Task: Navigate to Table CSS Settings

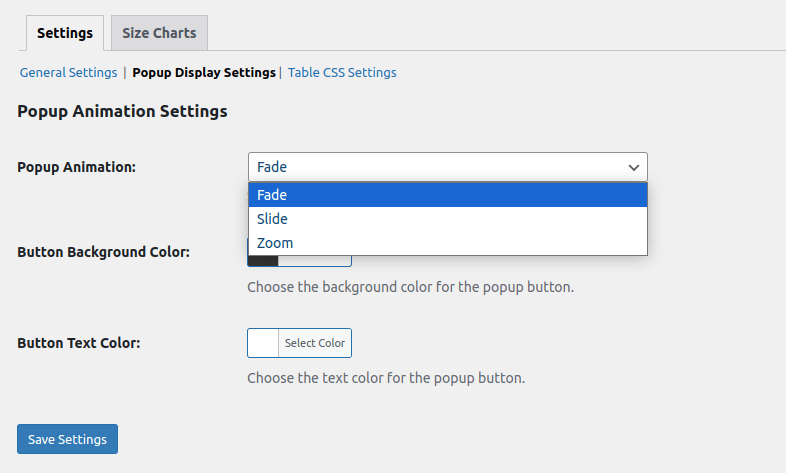Action: point(342,73)
